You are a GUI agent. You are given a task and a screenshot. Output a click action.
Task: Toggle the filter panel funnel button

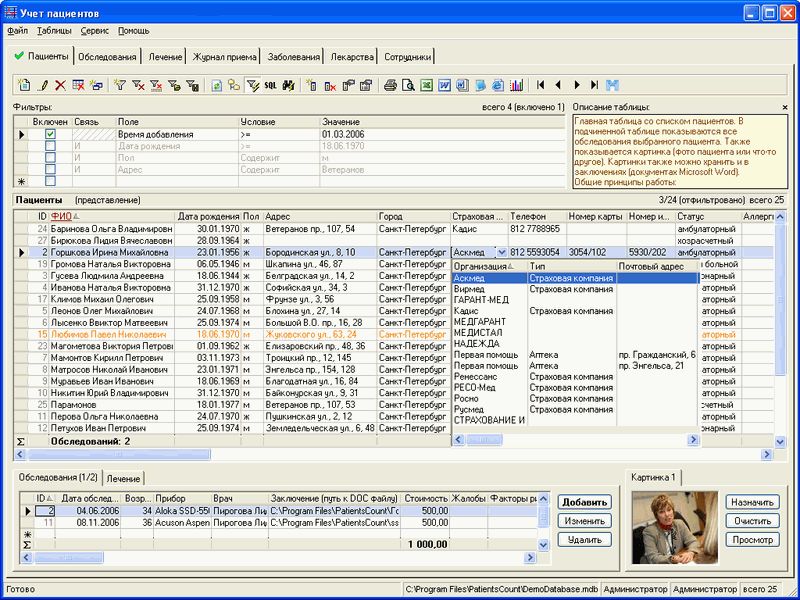(x=253, y=85)
